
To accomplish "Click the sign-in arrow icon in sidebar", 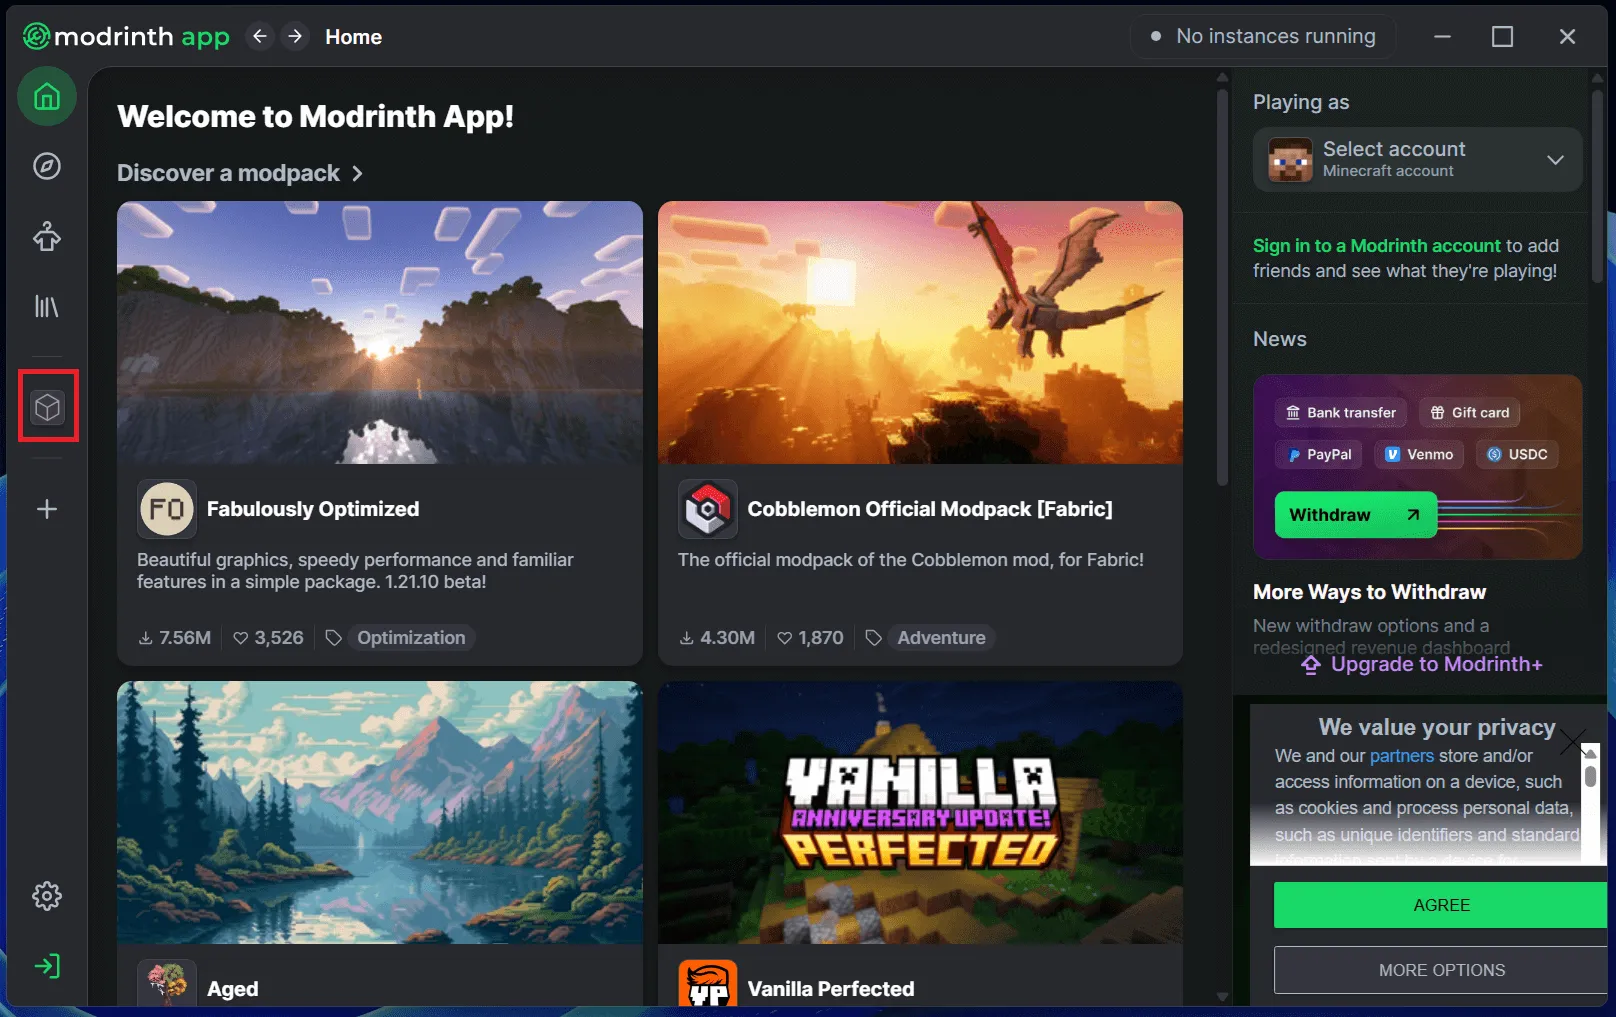I will click(x=47, y=966).
